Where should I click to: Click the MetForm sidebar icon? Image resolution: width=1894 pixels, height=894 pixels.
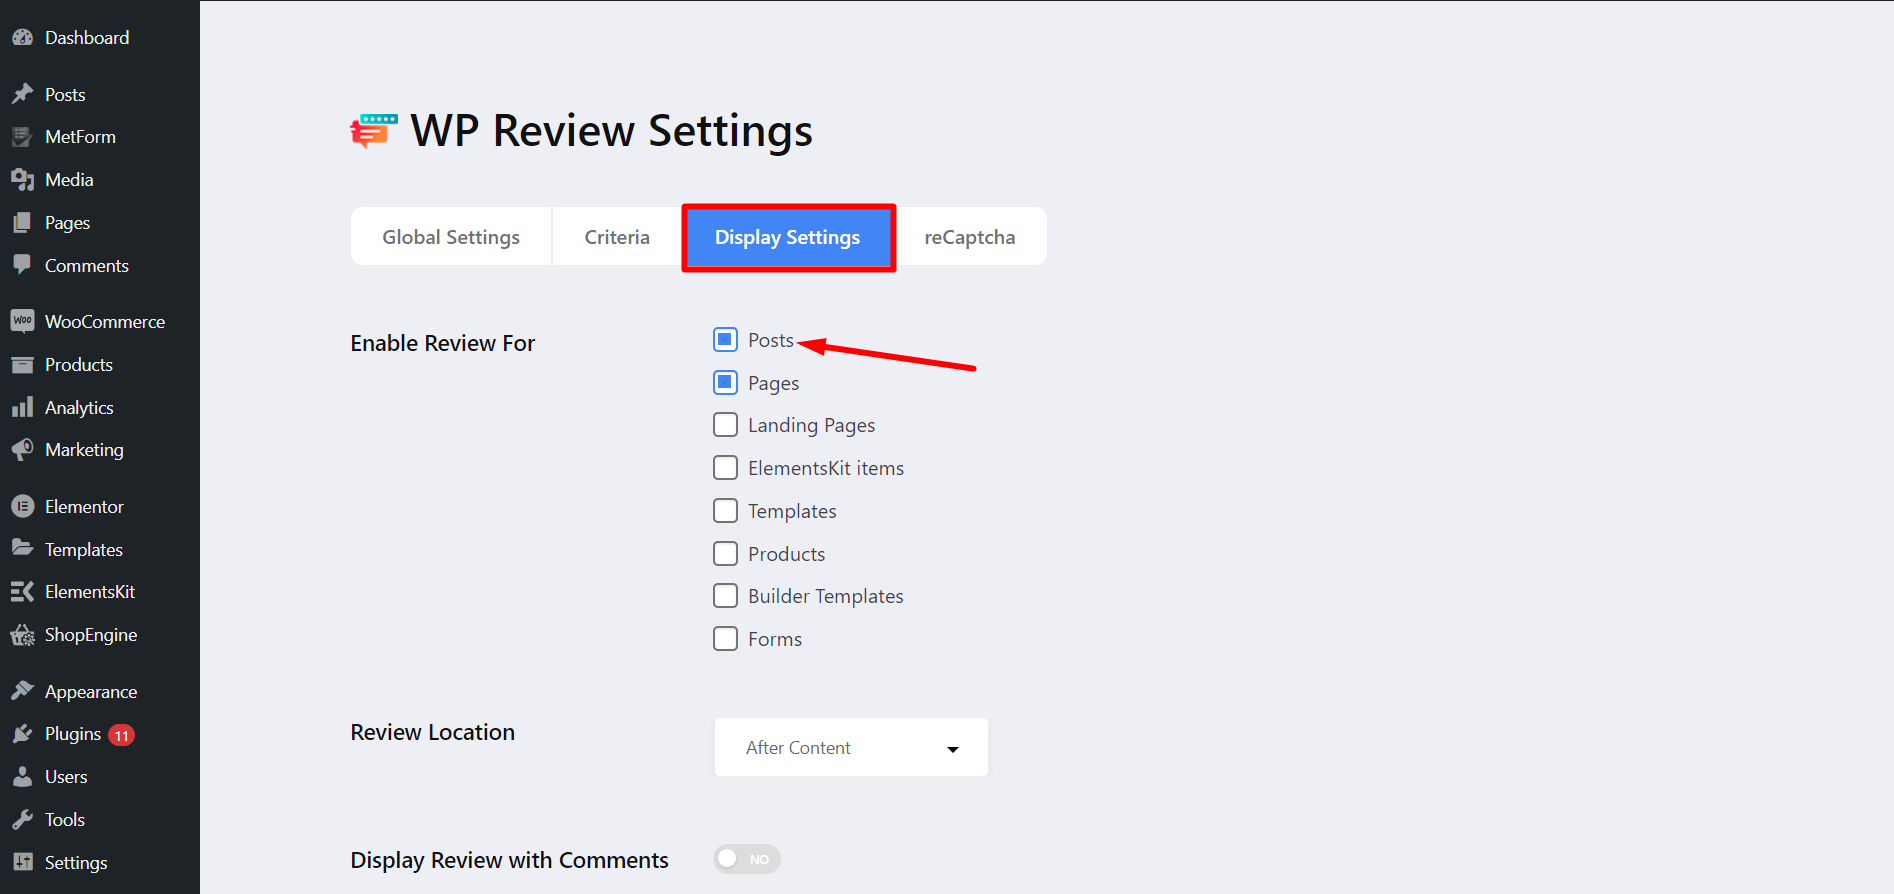(22, 137)
